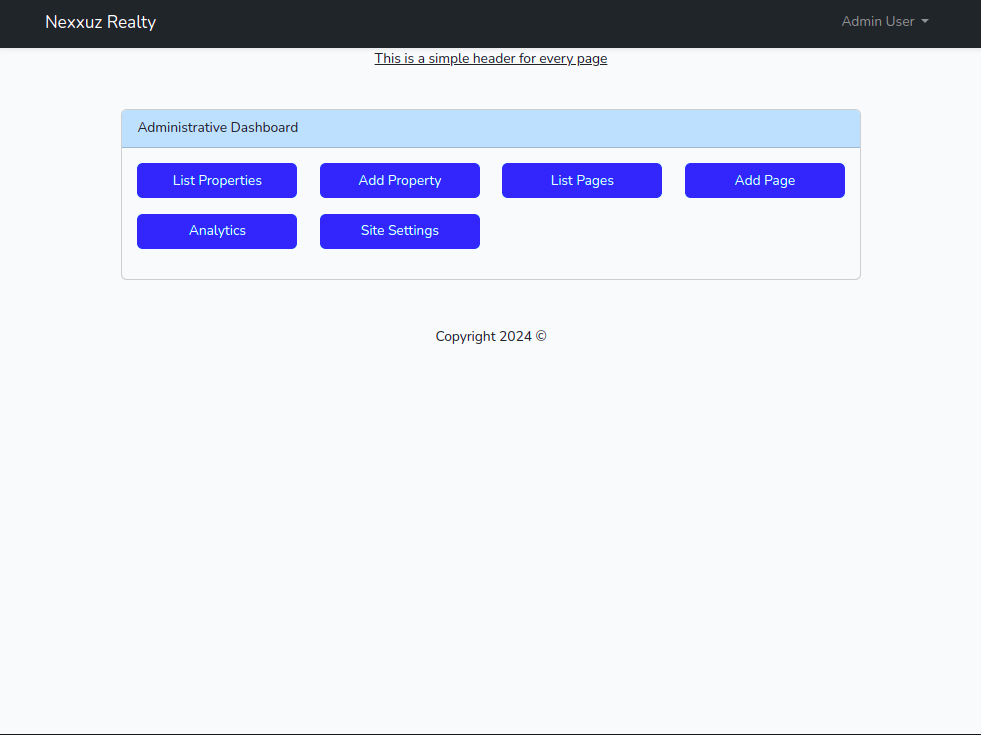Click the dark top navigation bar center
Screen dimensions: 981x735
[490, 22]
